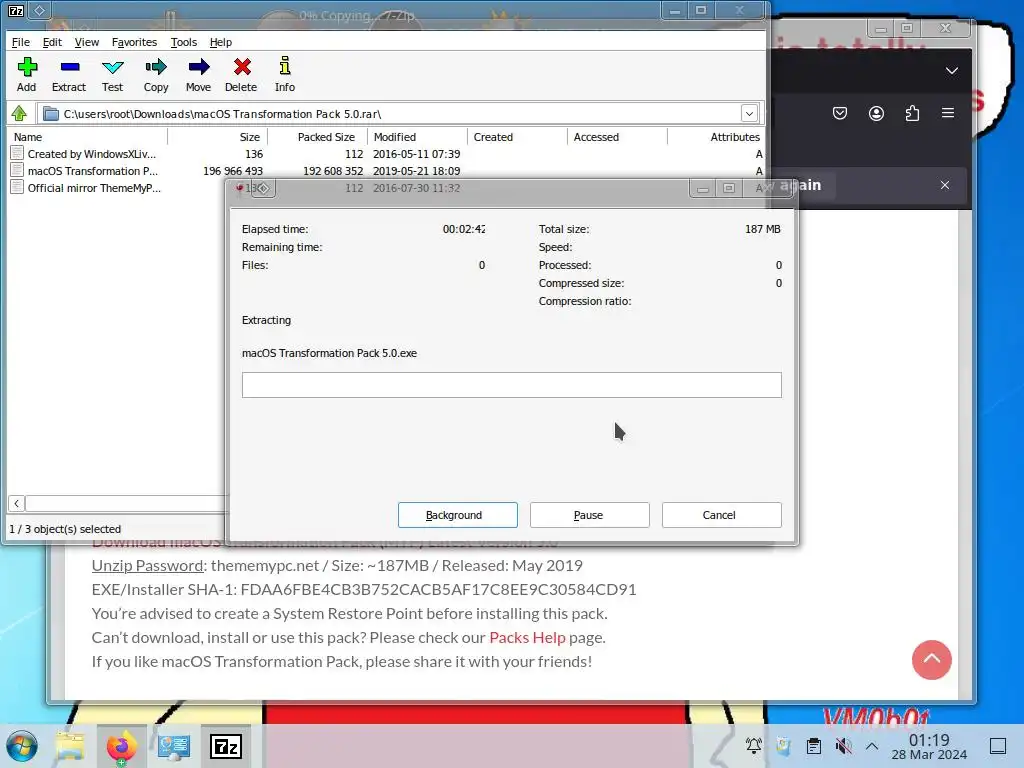Click the clipboard tray icon
1024x768 pixels.
814,746
